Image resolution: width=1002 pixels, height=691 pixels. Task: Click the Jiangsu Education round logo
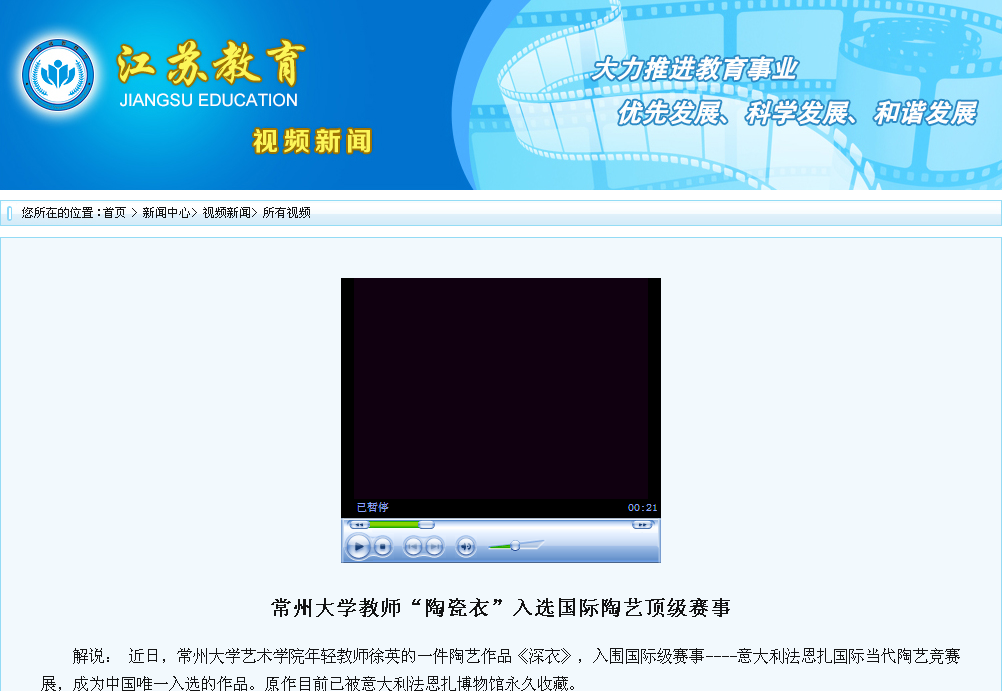point(58,76)
